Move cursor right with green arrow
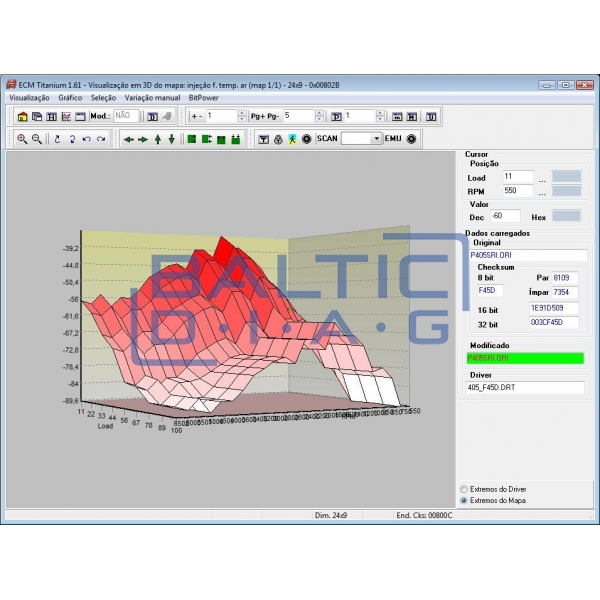600x600 pixels. (143, 139)
